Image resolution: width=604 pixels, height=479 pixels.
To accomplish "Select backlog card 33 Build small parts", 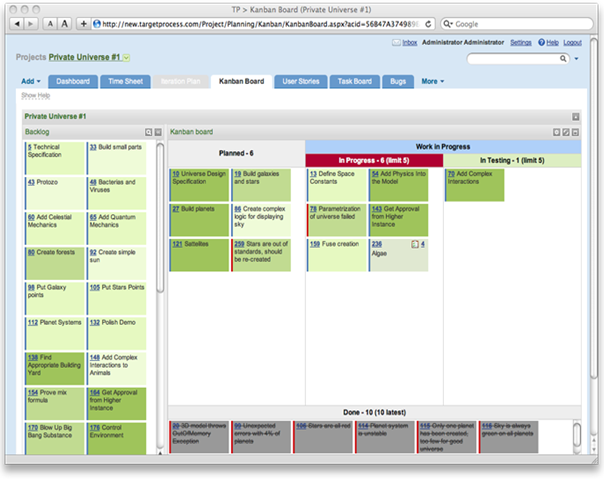I will pyautogui.click(x=117, y=158).
